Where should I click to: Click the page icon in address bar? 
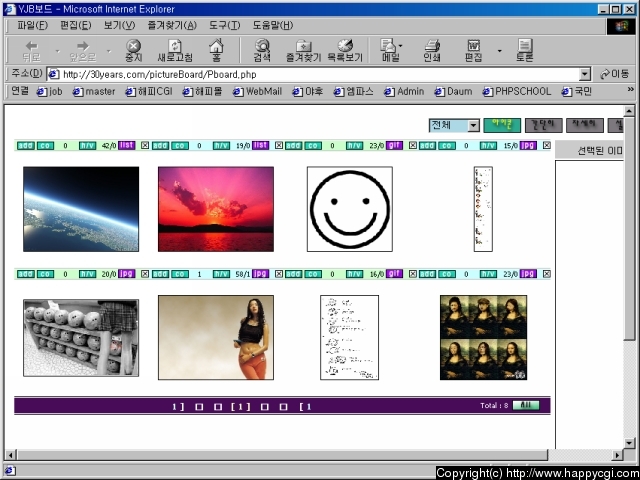click(54, 75)
